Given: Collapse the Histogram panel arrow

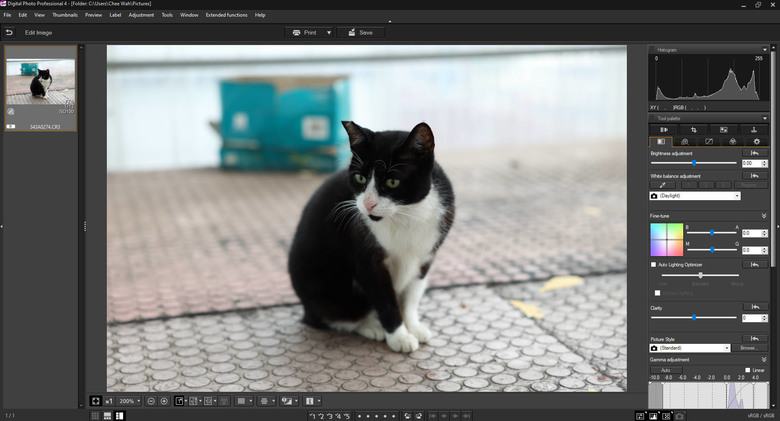Looking at the screenshot, I should (x=765, y=50).
